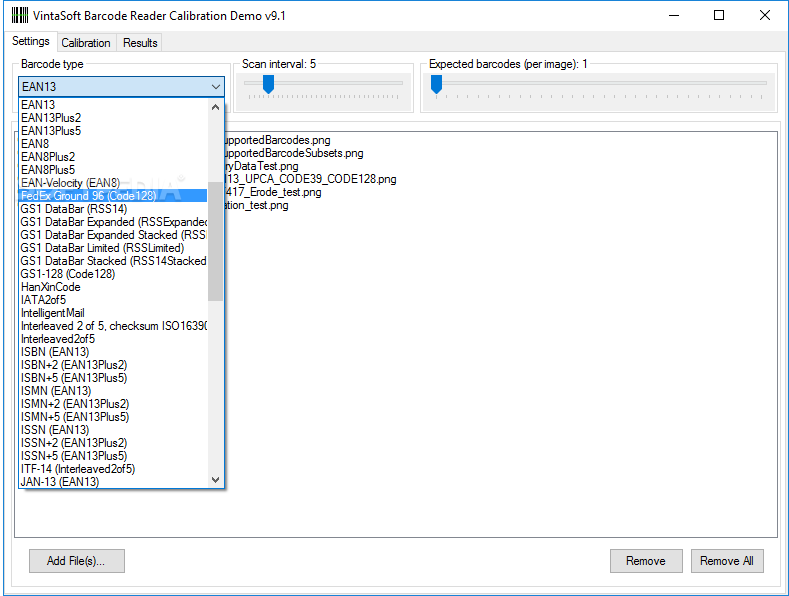Minimize the VintaSoft window
Screen dimensions: 789x596
pos(674,15)
